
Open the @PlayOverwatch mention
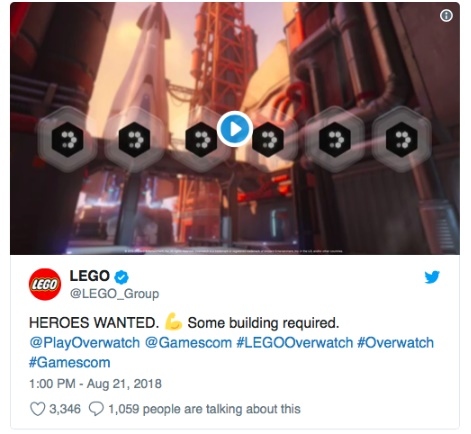point(85,343)
